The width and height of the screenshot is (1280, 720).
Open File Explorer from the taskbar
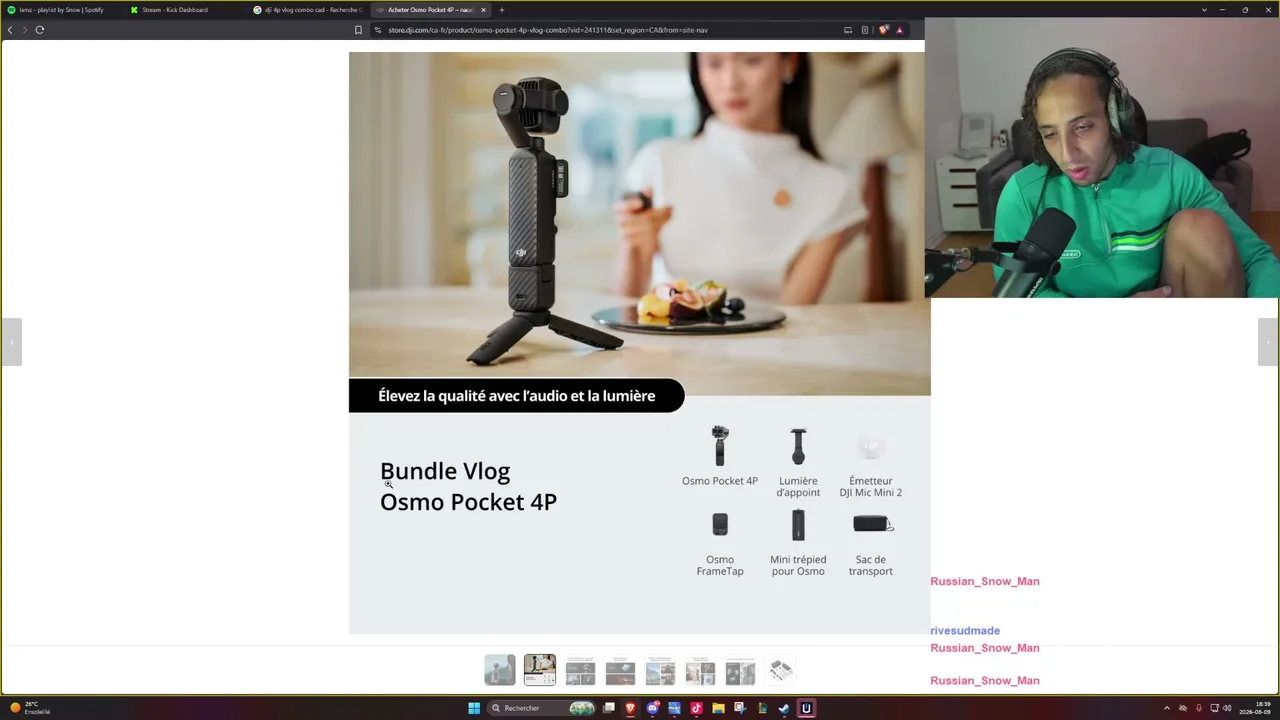coord(718,708)
